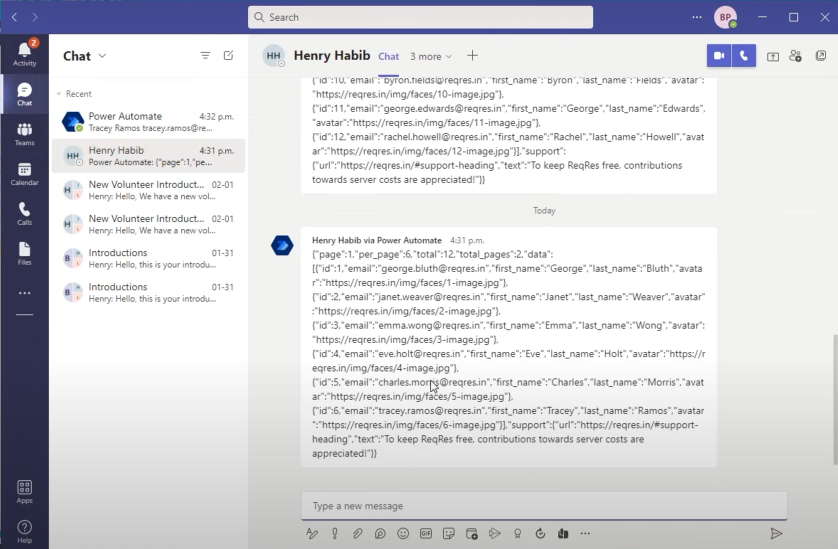Screen dimensions: 838x549
Task: Show more apps via sidebar ellipsis
Action: pos(25,293)
